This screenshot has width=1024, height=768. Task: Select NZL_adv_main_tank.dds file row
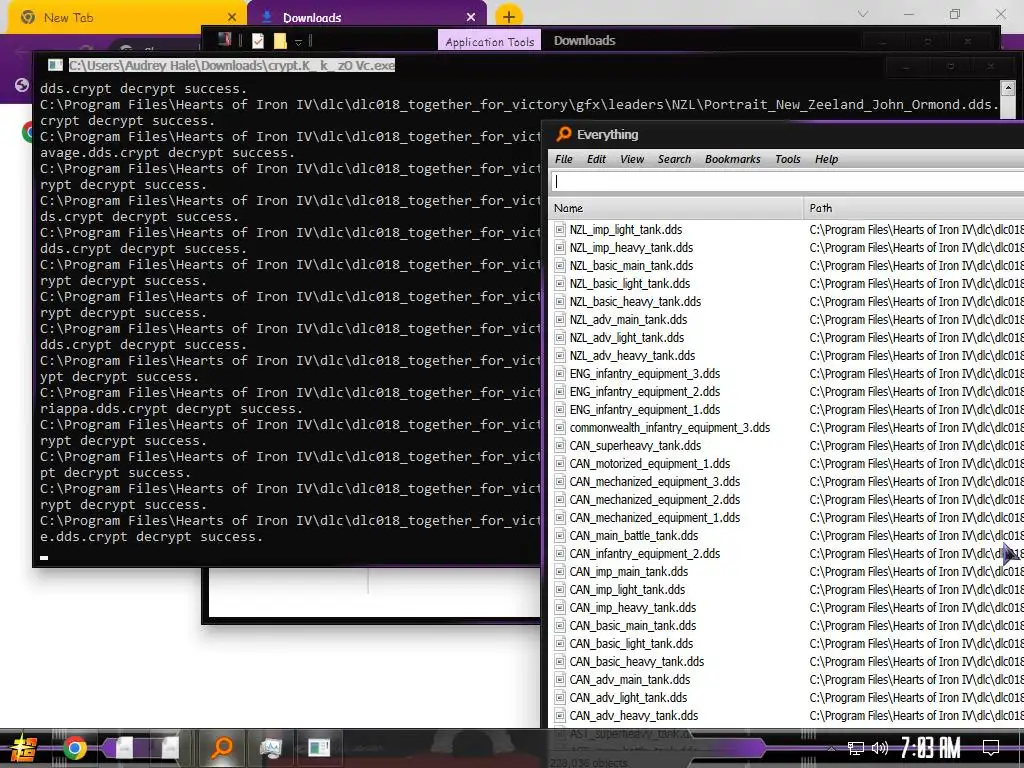click(786, 319)
